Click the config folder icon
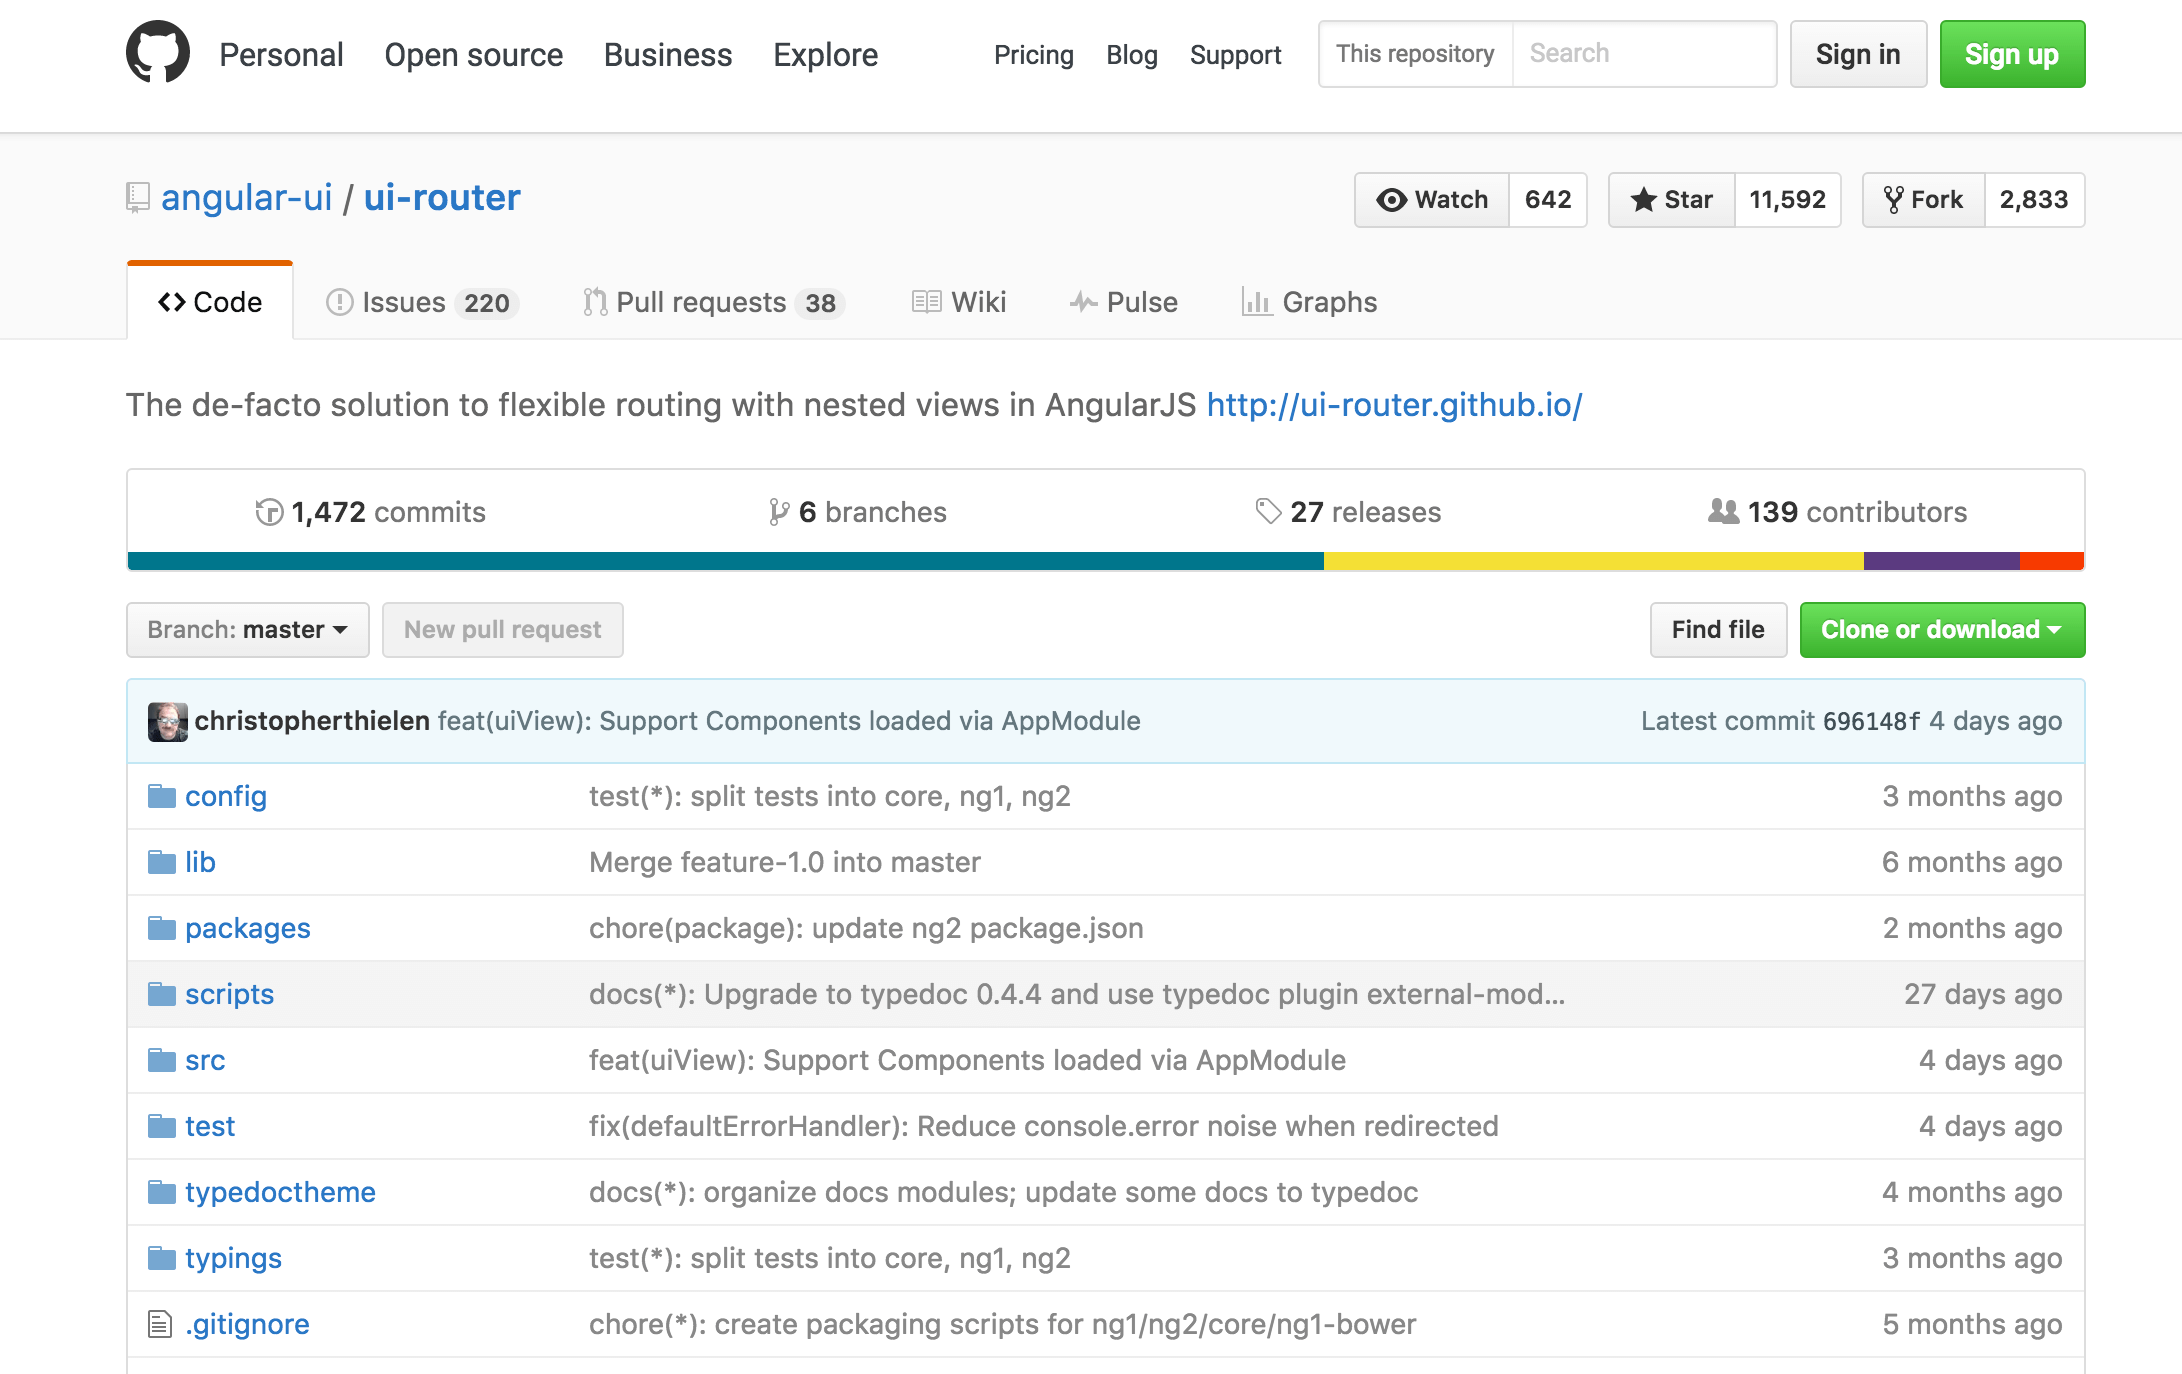This screenshot has width=2182, height=1374. (162, 796)
